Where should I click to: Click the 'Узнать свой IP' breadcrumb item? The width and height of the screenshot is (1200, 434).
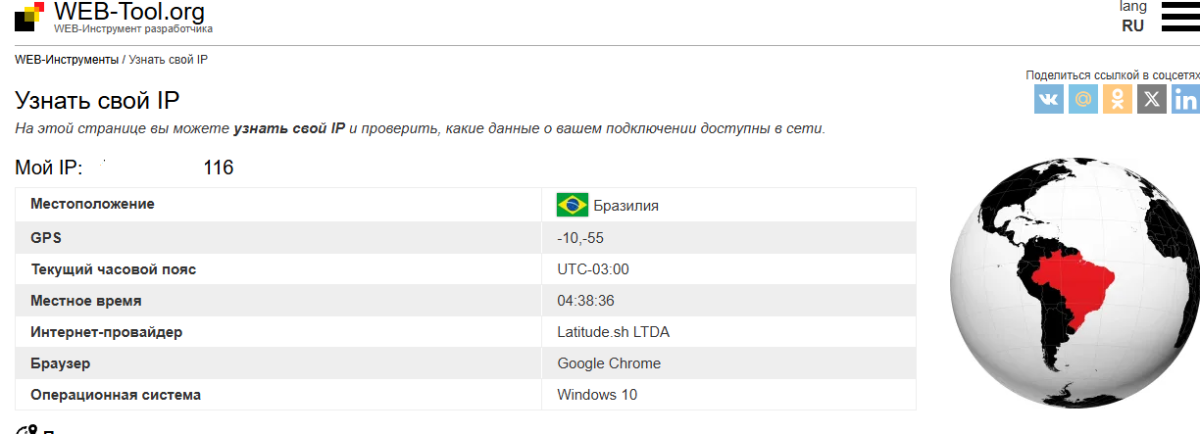(168, 60)
